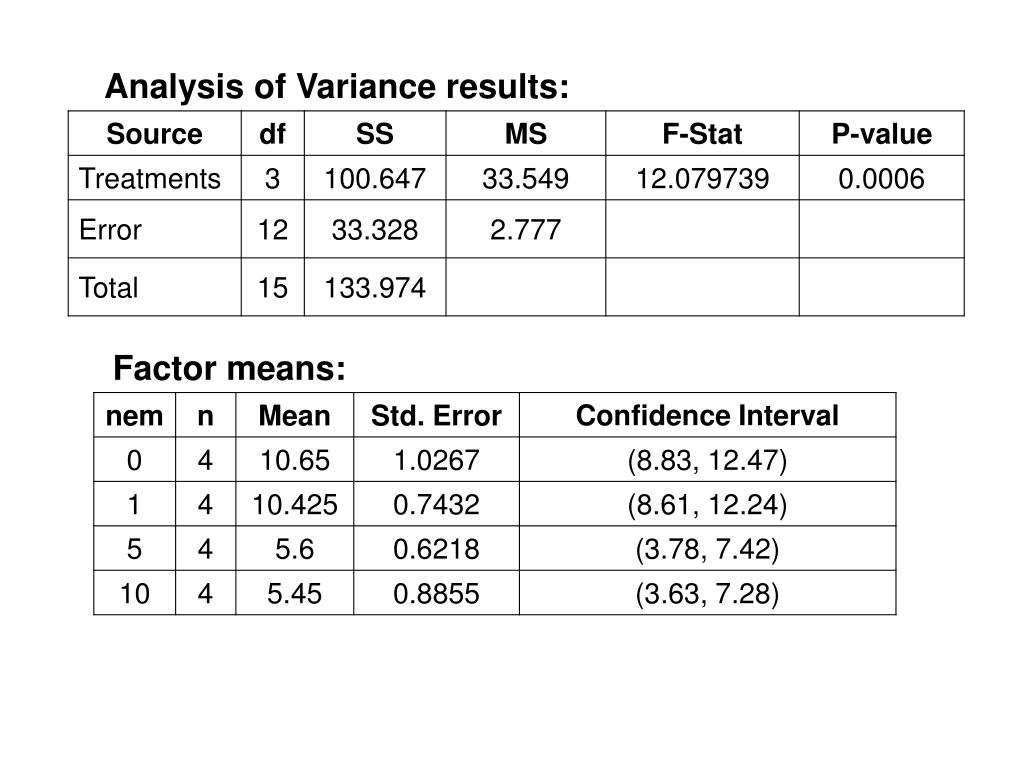Select the Error MS value 2.777
1024x768 pixels.
click(525, 229)
